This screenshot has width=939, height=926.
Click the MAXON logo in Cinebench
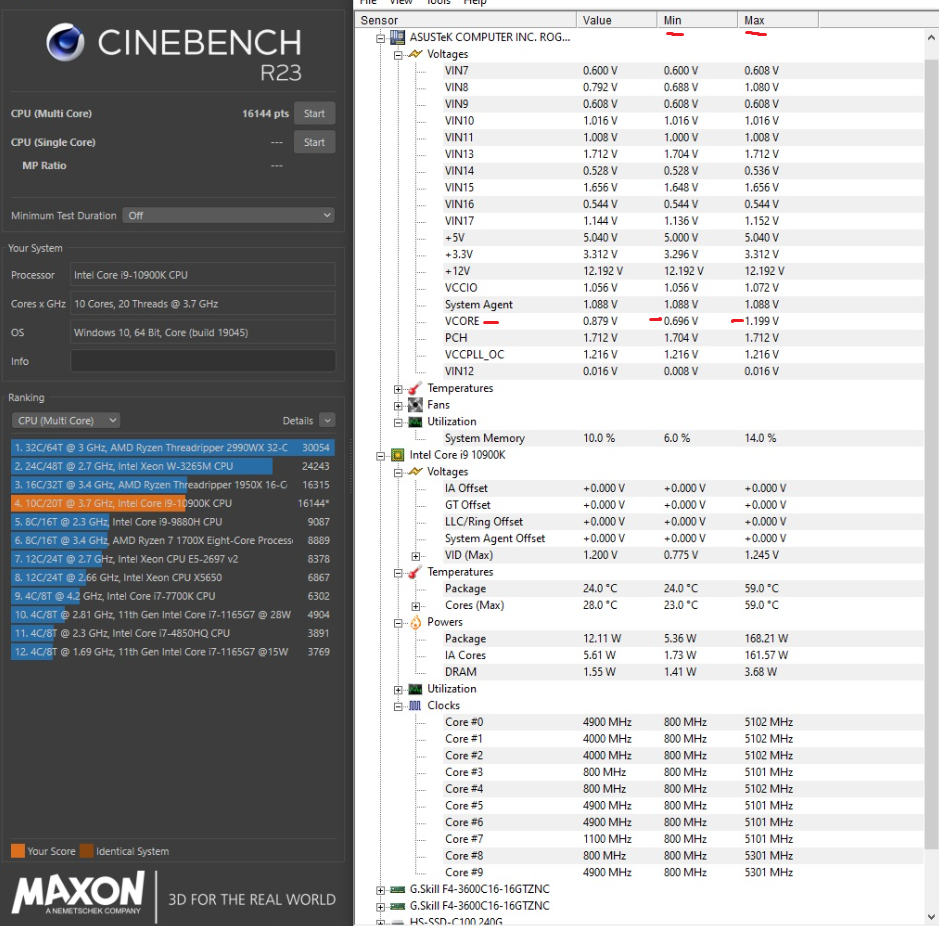tap(78, 892)
